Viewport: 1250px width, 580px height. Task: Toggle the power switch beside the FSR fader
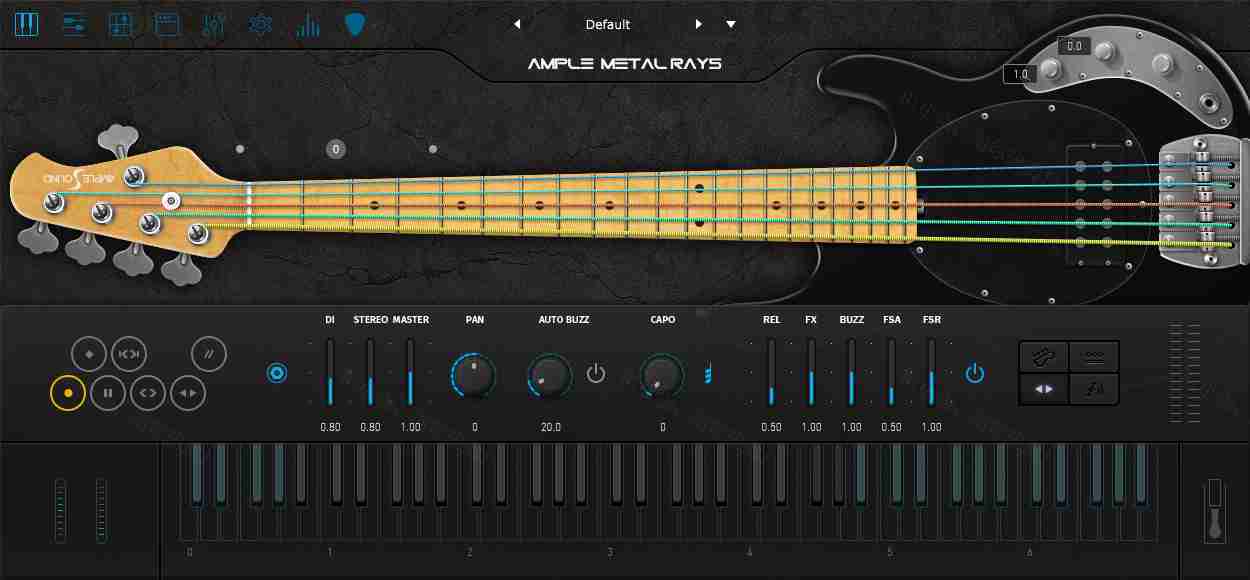pos(974,372)
